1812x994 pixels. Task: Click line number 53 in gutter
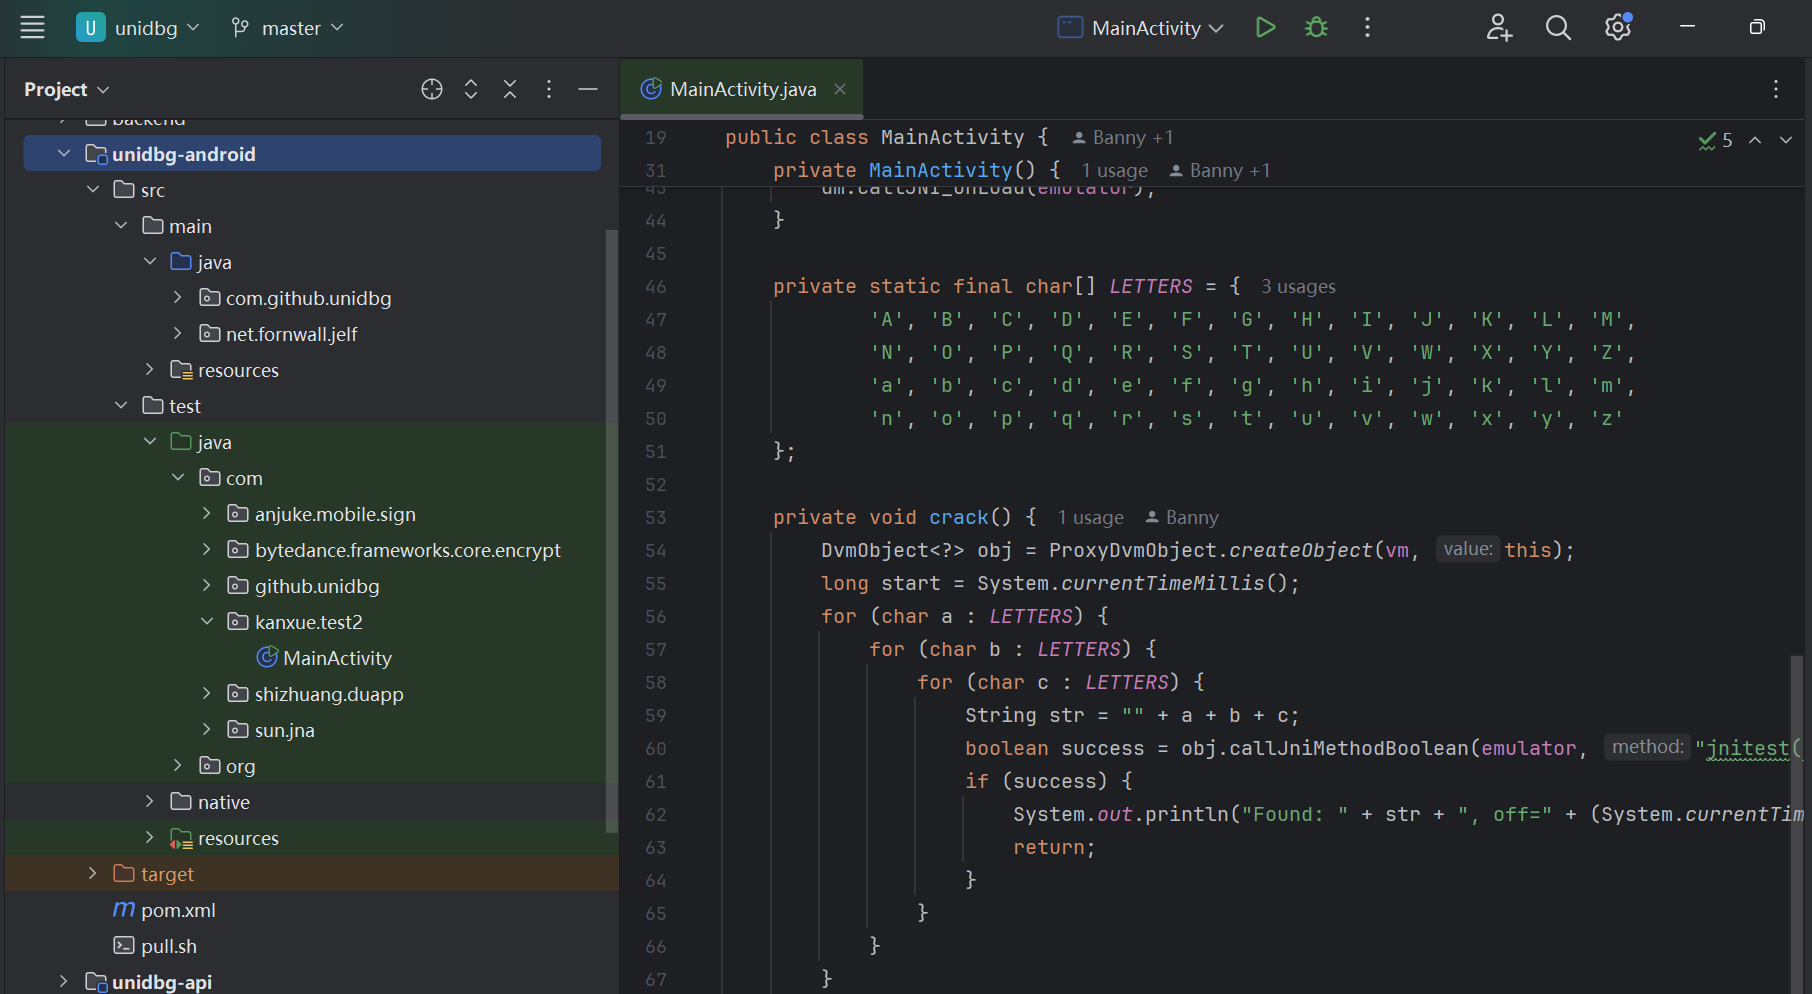655,518
